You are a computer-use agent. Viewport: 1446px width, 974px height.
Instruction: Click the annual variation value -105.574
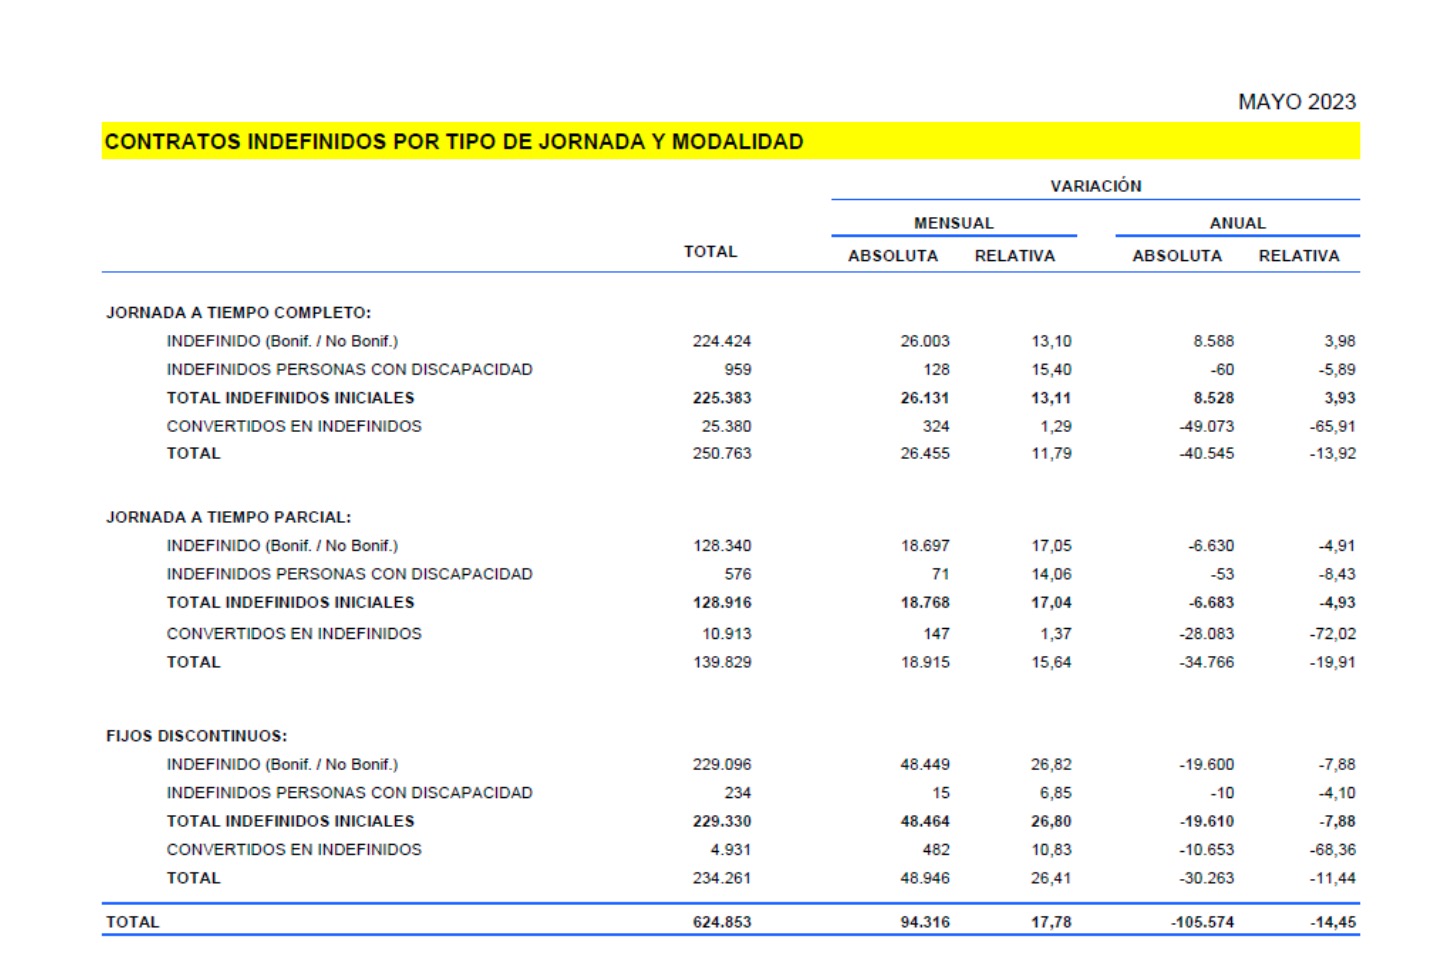tap(1202, 922)
